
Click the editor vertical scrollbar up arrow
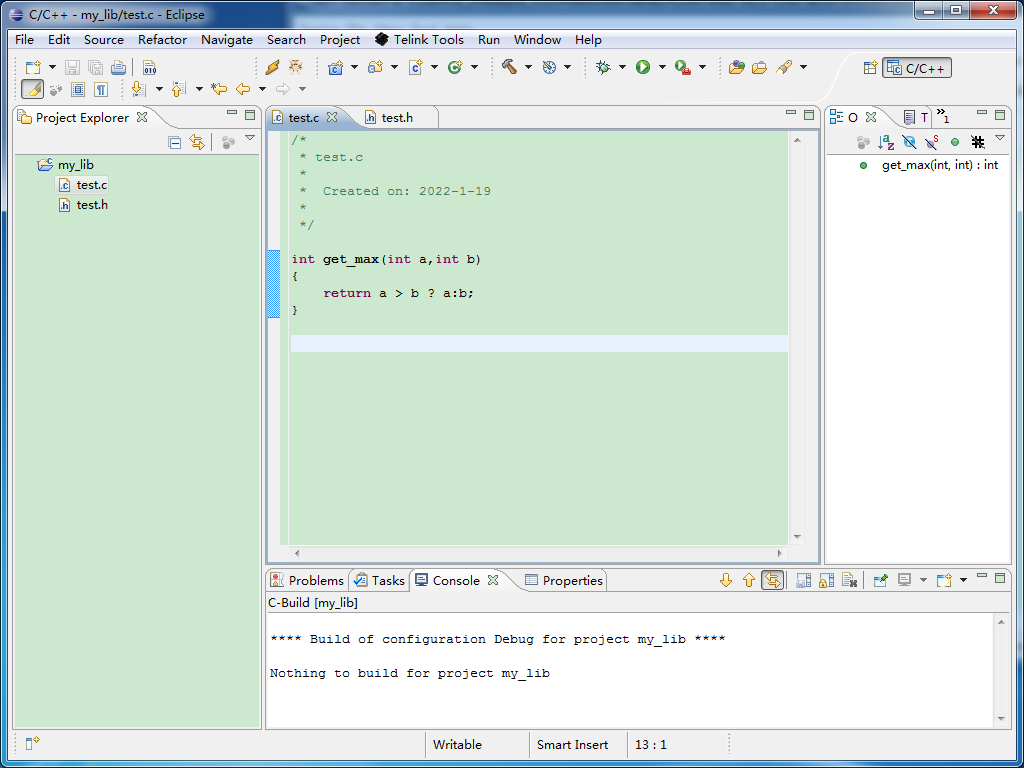click(797, 140)
